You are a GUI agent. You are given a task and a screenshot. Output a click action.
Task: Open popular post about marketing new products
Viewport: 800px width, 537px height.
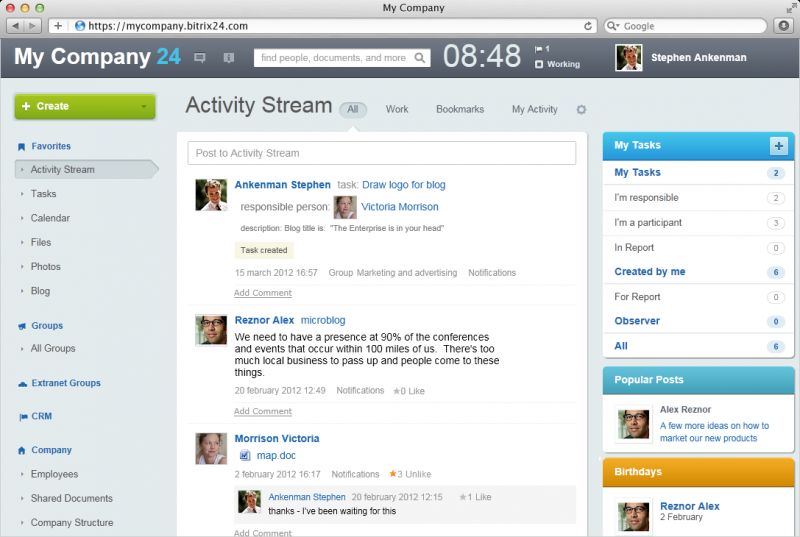coord(714,432)
